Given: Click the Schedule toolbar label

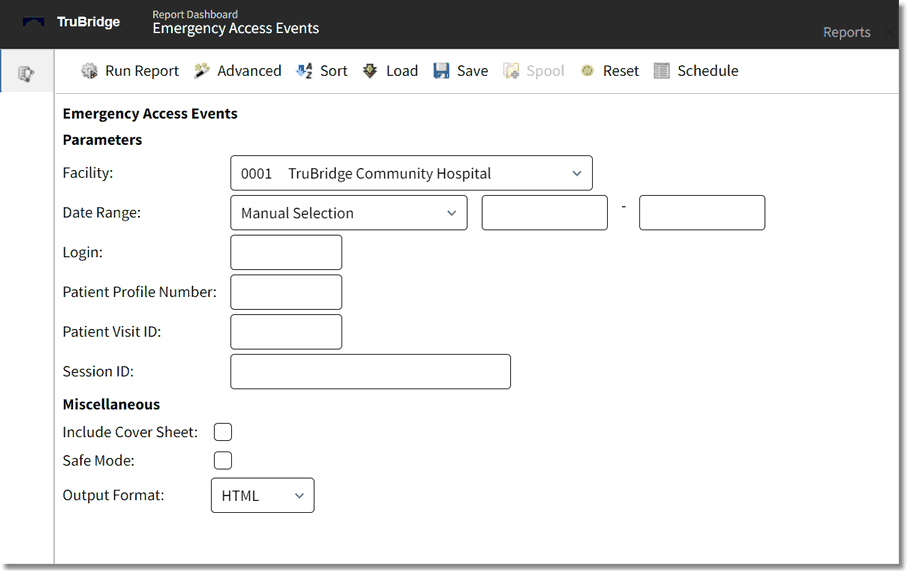Looking at the screenshot, I should [x=708, y=71].
